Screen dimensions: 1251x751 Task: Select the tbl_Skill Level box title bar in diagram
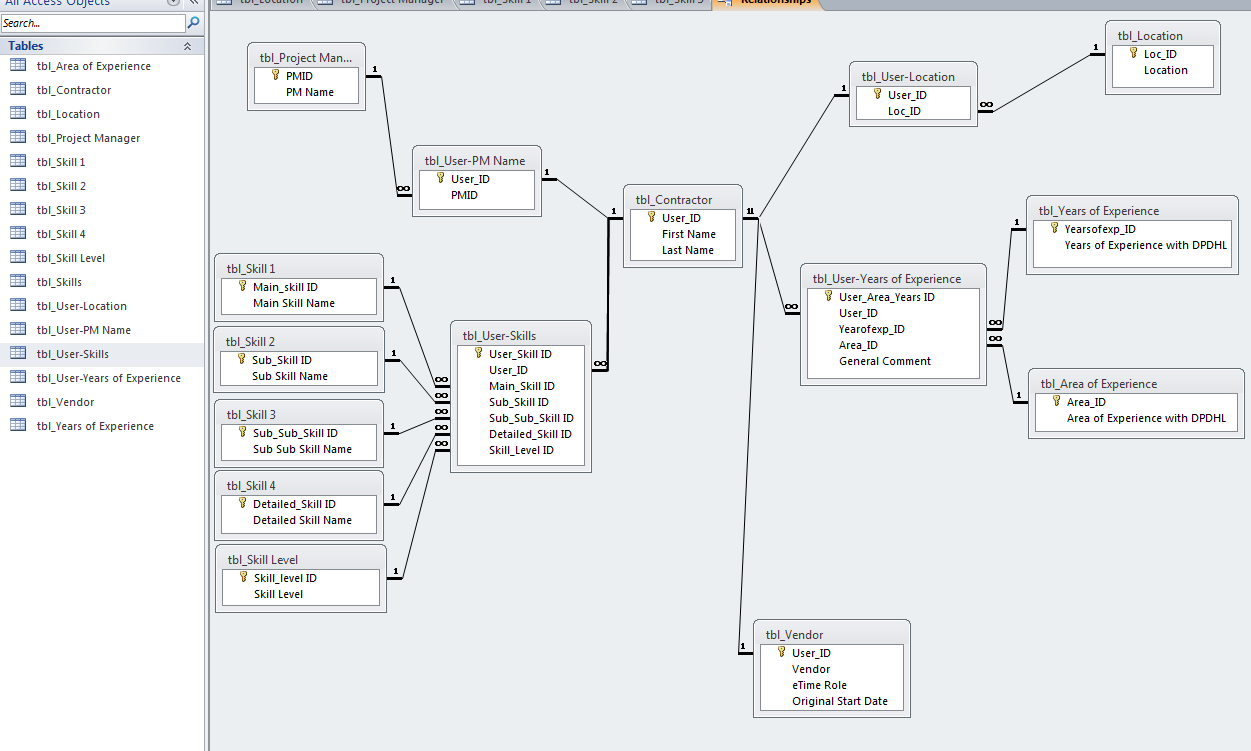point(301,559)
